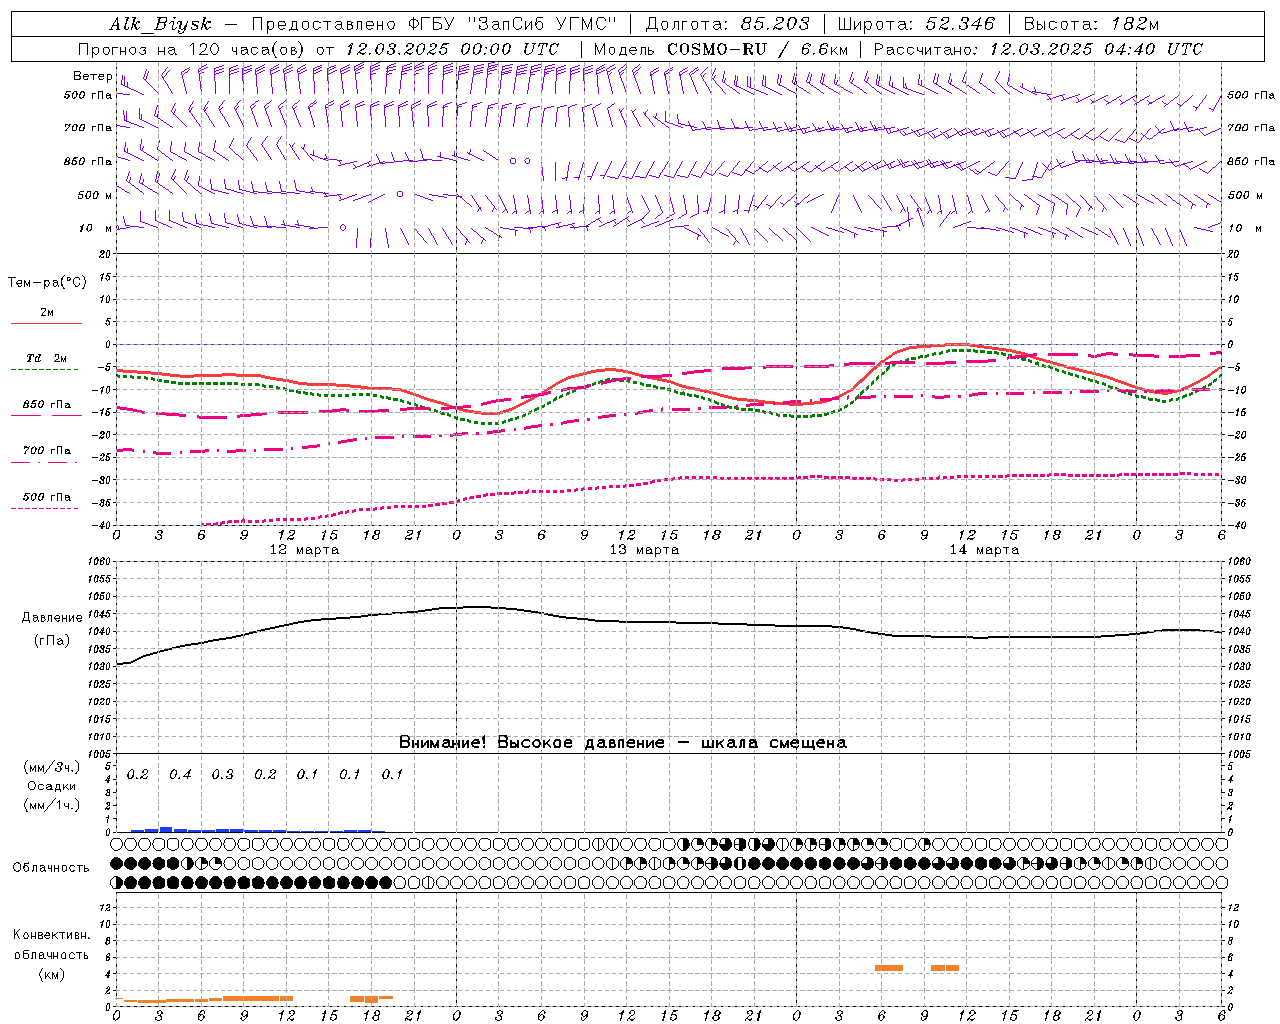Click 'Прогноз на 120 часа(ов)' text

[x=193, y=49]
